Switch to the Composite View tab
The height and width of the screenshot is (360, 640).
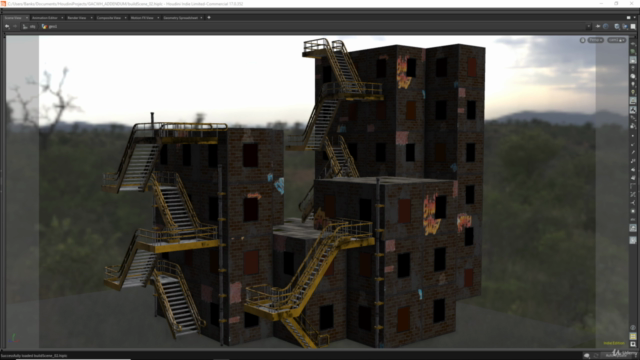click(x=109, y=18)
